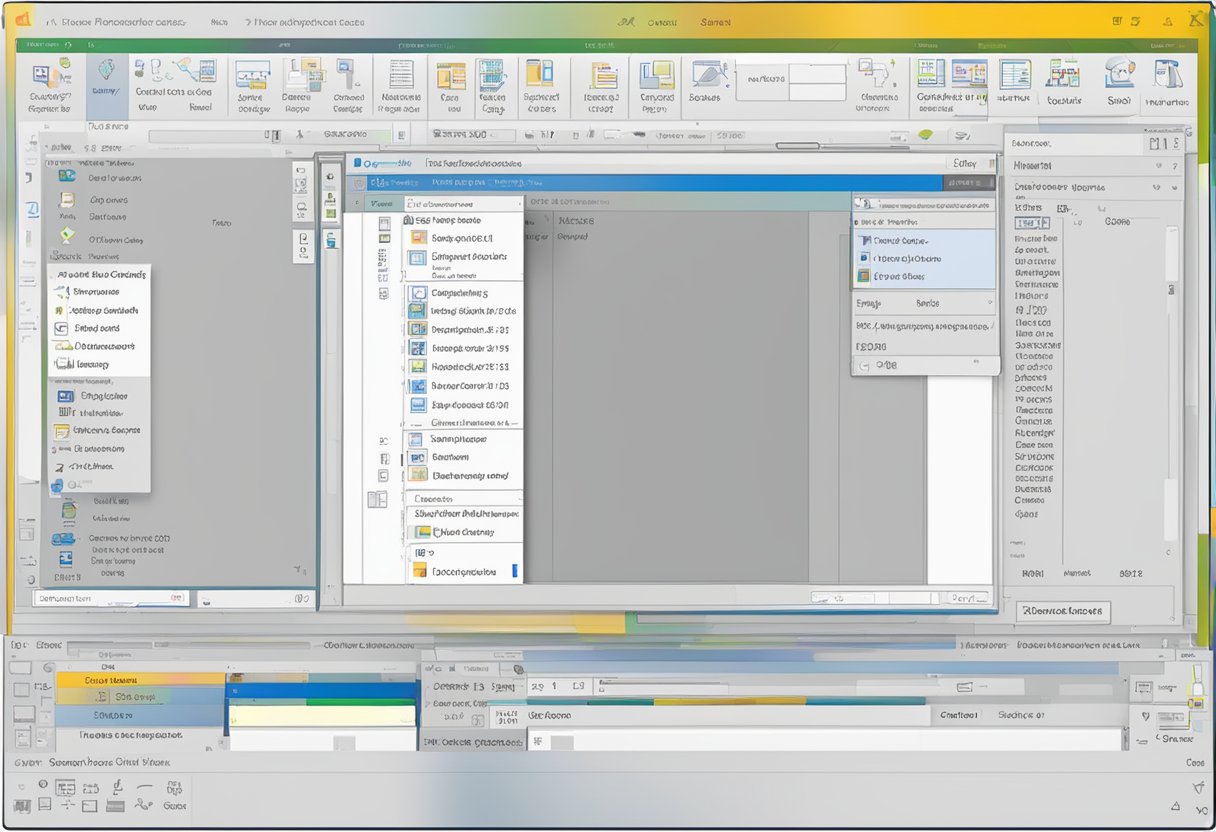Expand the dropdown at the dialog's top field
Screen dimensions: 1216x832
click(520, 201)
